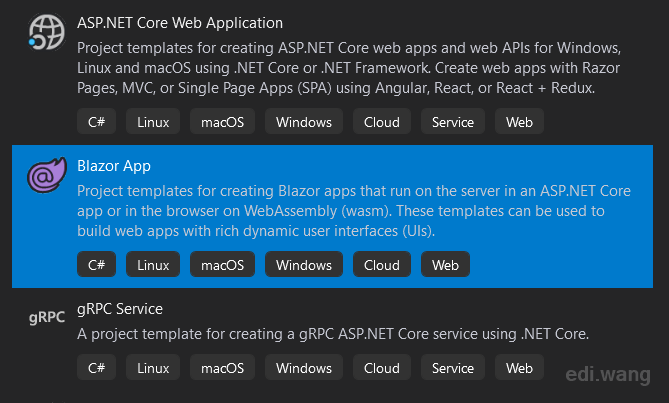Click the Linux tag in Blazor App

pos(153,265)
